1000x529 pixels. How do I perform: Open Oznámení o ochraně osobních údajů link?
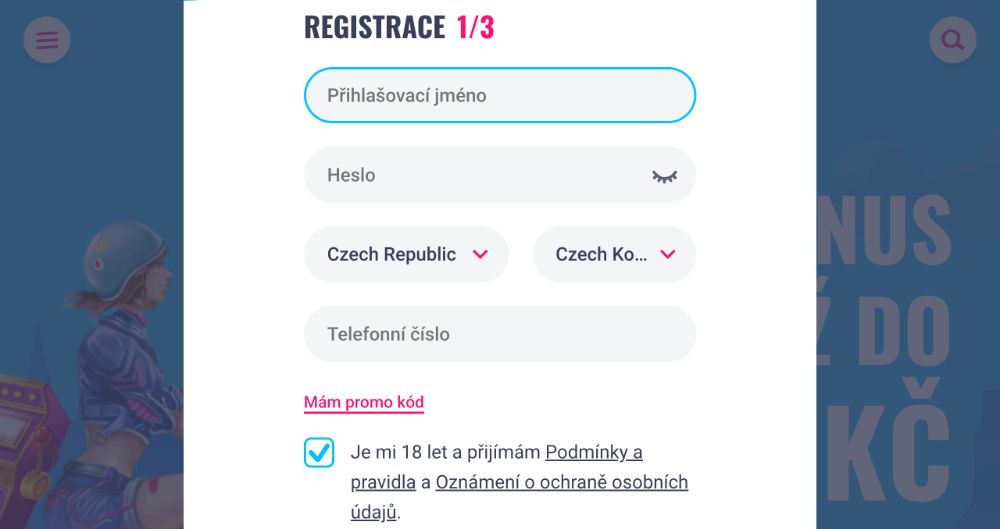(562, 482)
